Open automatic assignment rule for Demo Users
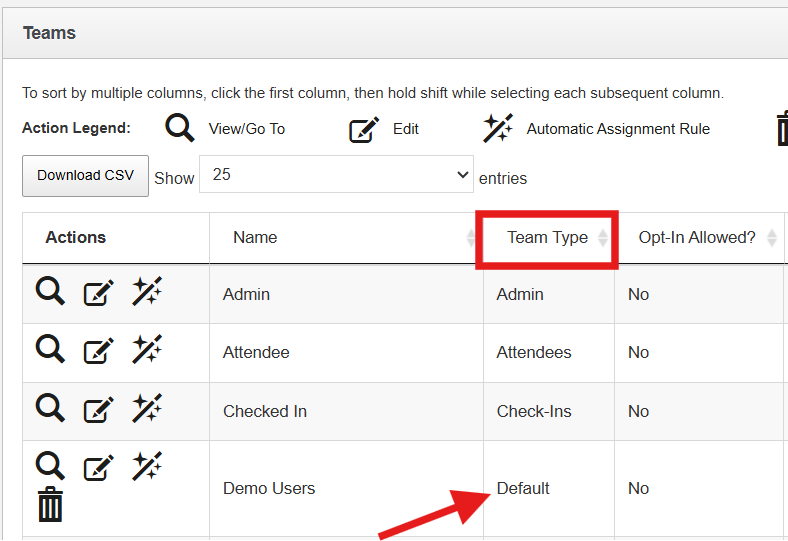Viewport: 788px width, 541px height. (x=147, y=466)
